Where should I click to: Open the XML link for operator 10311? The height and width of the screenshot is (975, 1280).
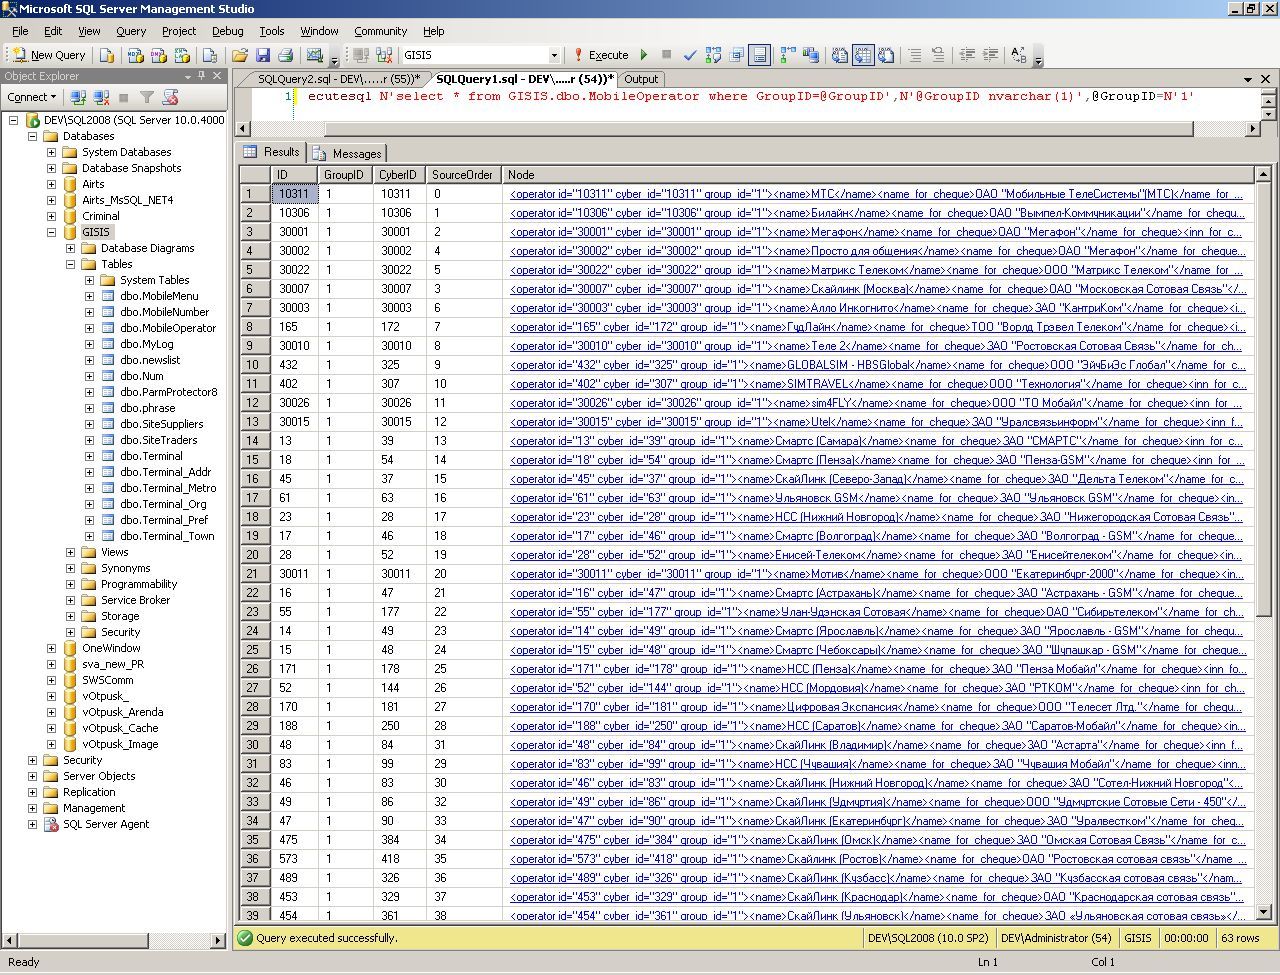(x=876, y=194)
